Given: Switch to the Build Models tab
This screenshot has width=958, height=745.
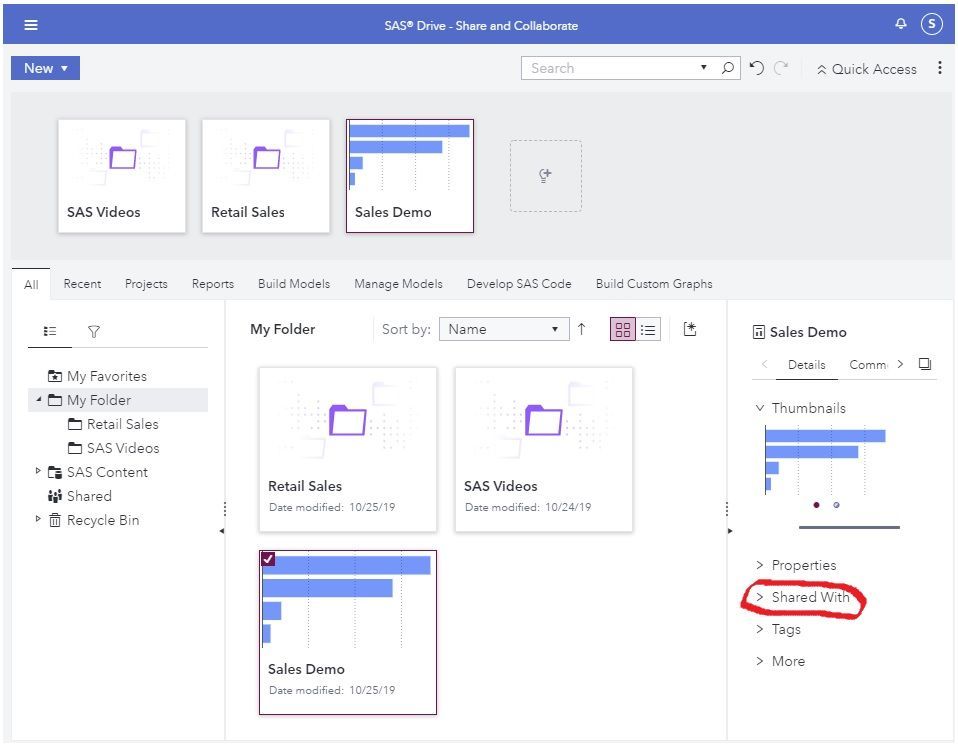Looking at the screenshot, I should point(294,284).
